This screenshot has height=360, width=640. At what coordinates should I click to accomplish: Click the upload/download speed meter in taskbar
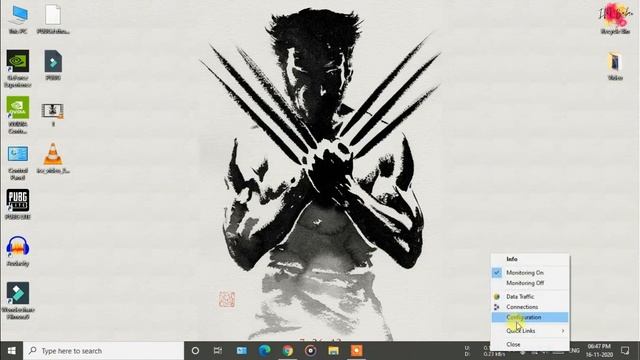(x=484, y=351)
